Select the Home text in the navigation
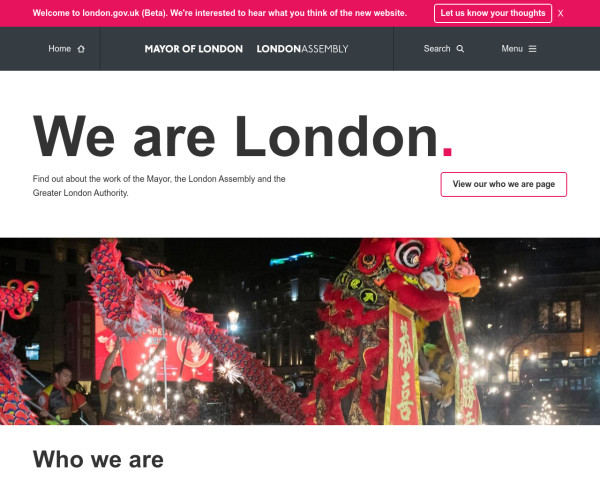 coord(59,49)
